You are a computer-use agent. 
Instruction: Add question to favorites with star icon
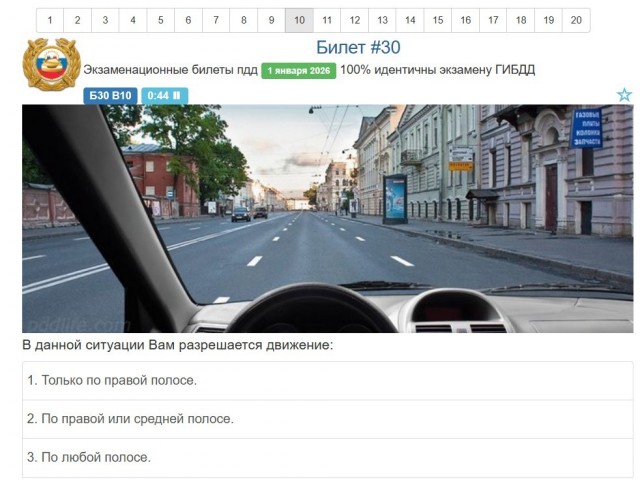pyautogui.click(x=624, y=95)
